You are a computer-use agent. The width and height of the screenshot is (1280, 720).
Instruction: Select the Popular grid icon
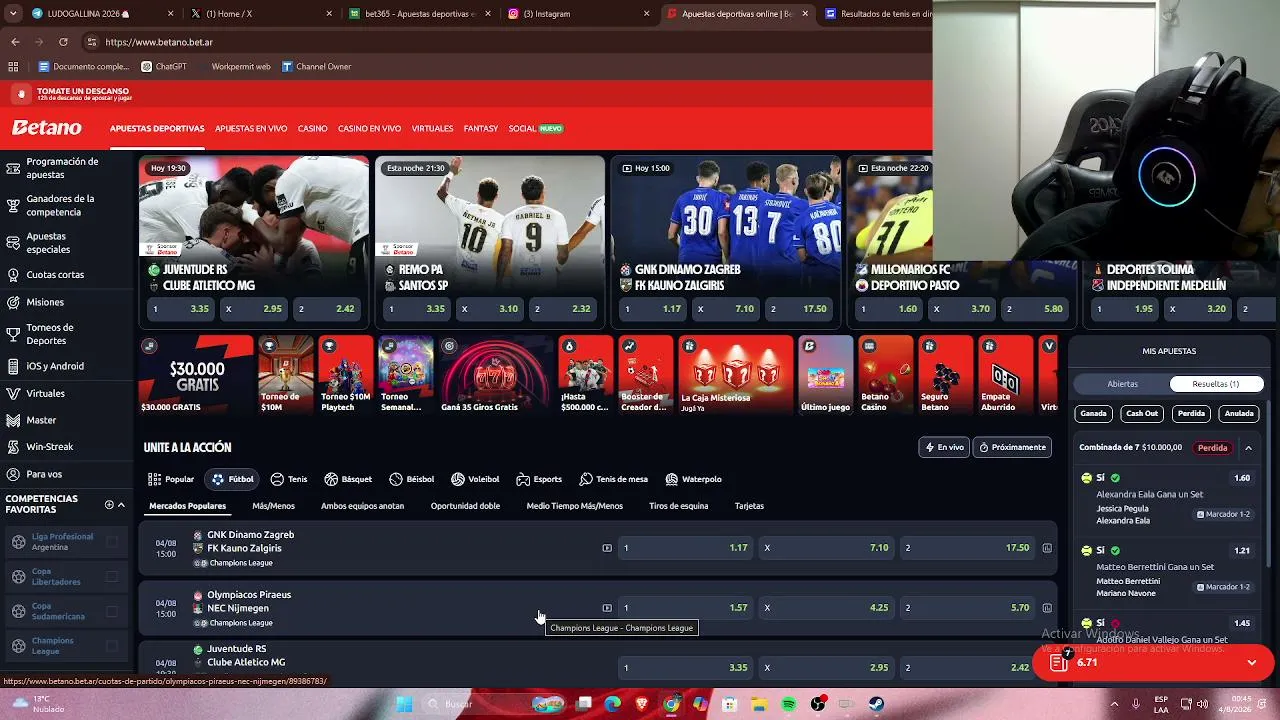(154, 479)
